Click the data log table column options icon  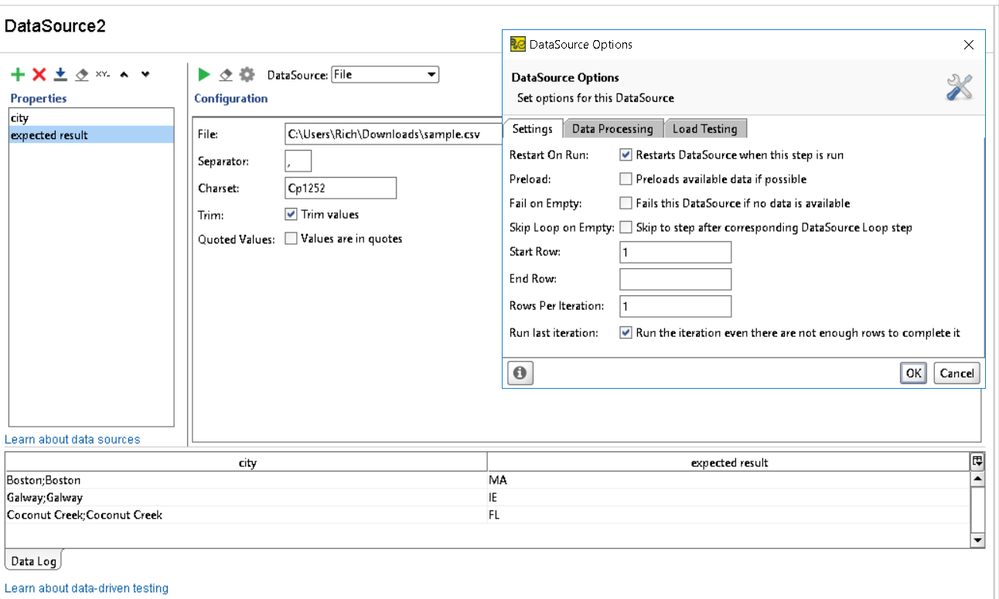pyautogui.click(x=977, y=462)
